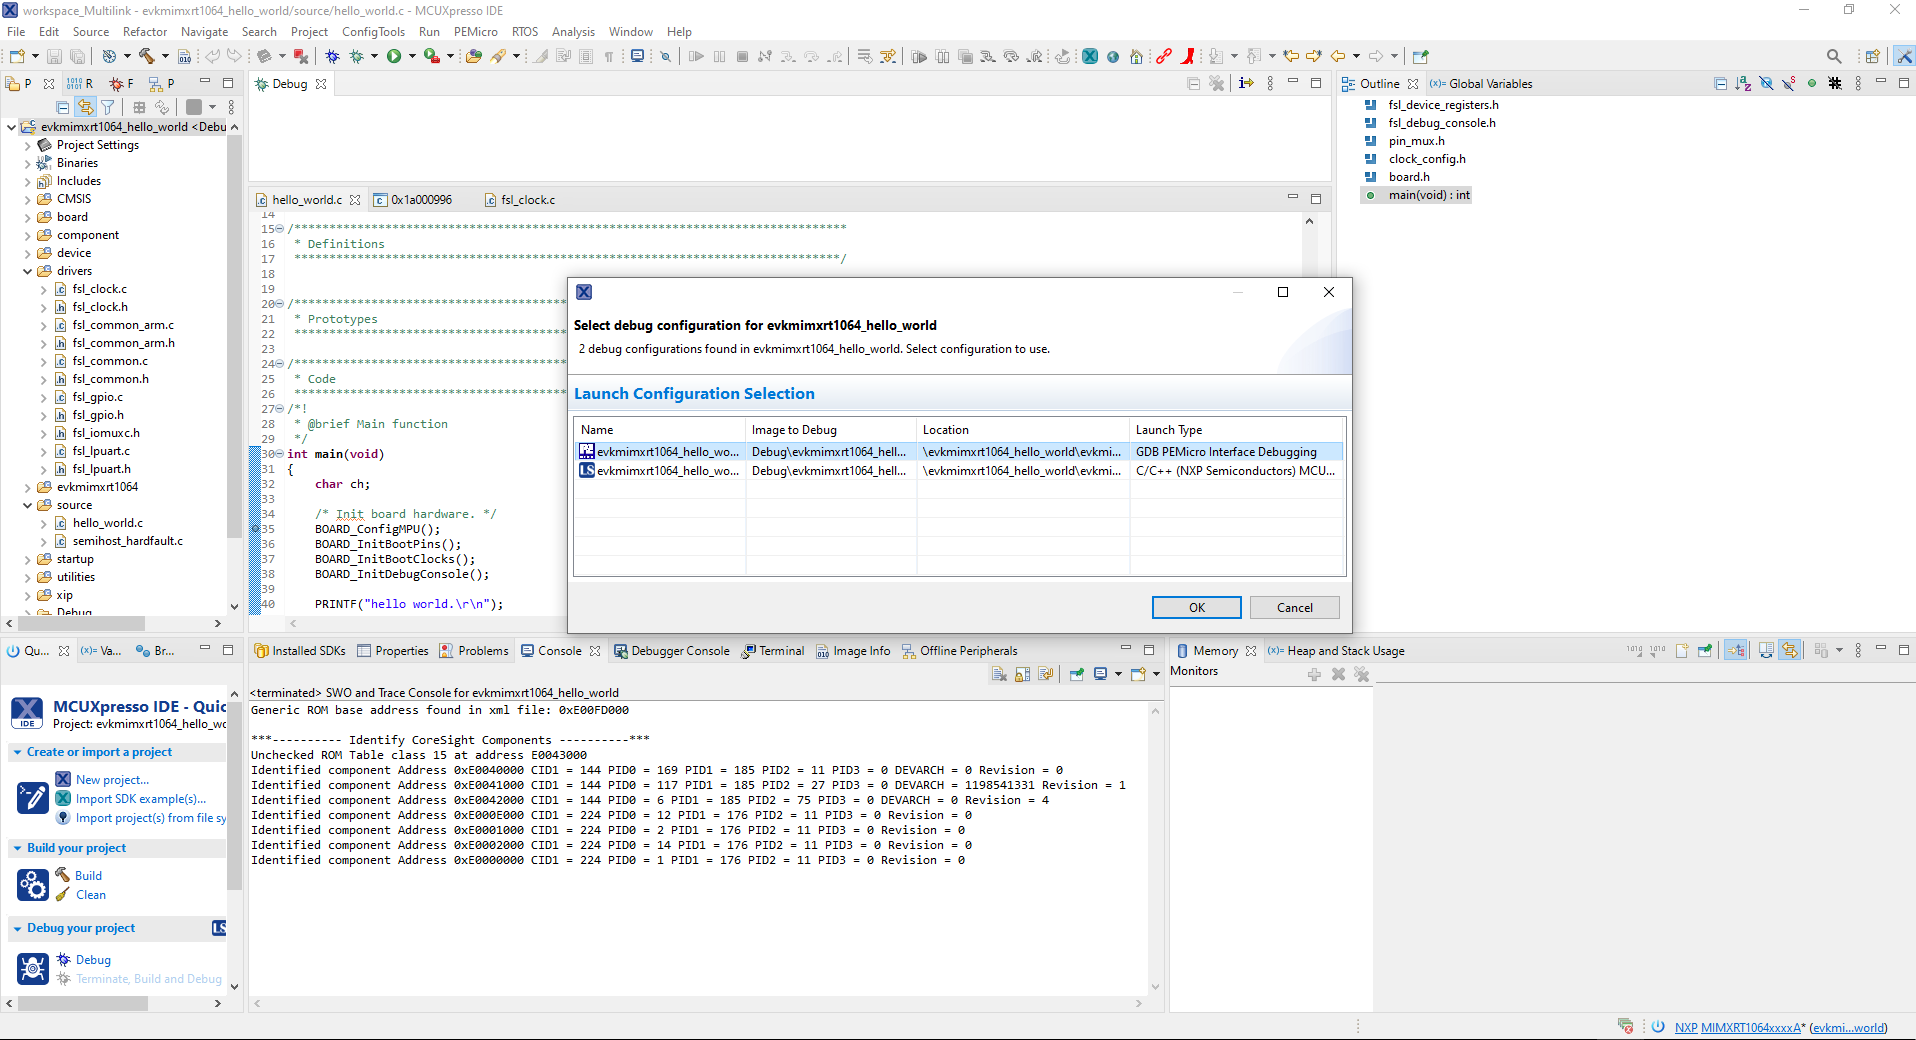
Task: Click the search magnifier icon near top right
Action: [1835, 57]
